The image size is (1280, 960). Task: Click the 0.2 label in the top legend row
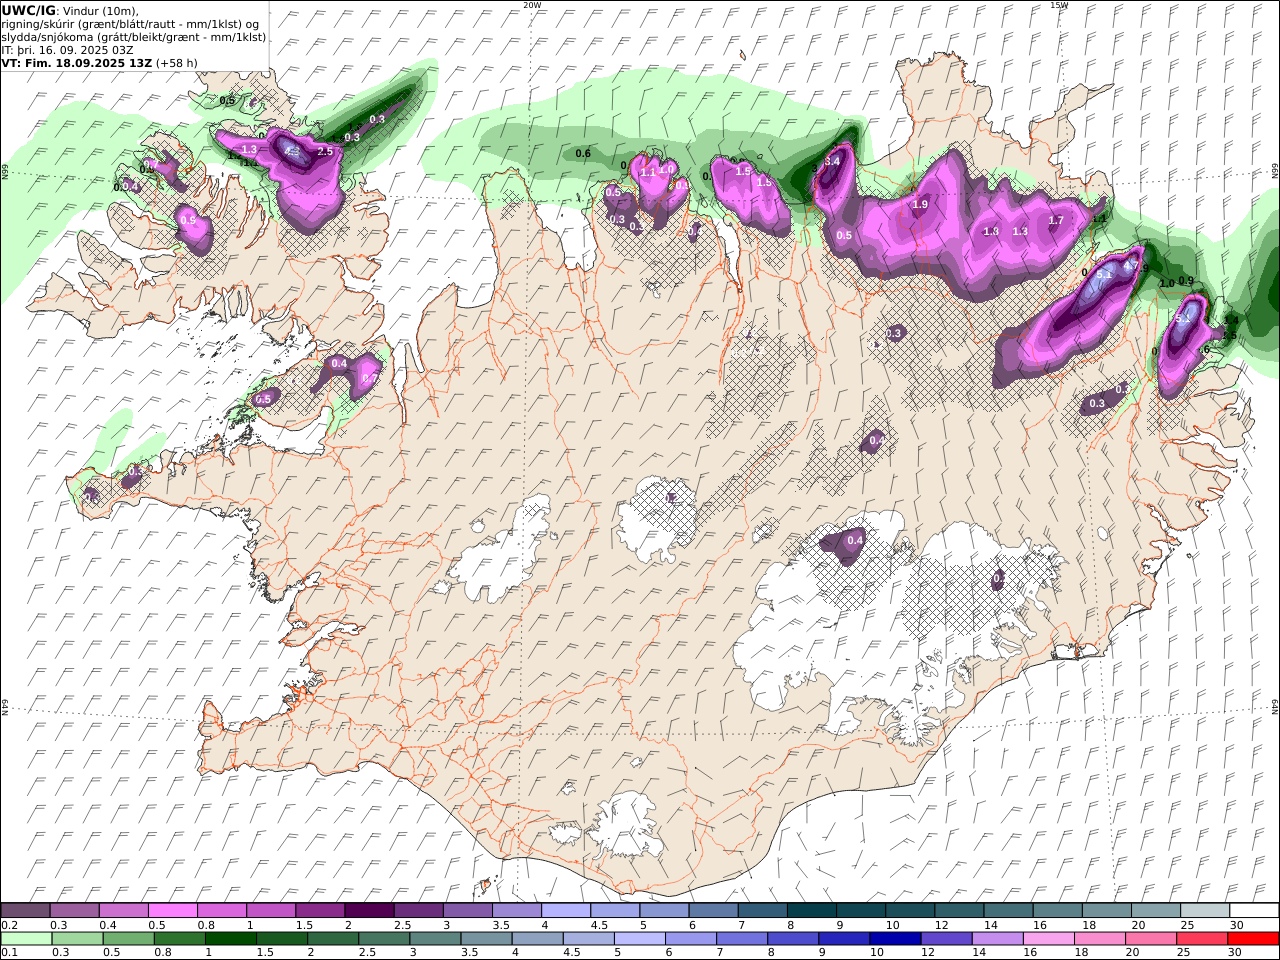(x=9, y=925)
